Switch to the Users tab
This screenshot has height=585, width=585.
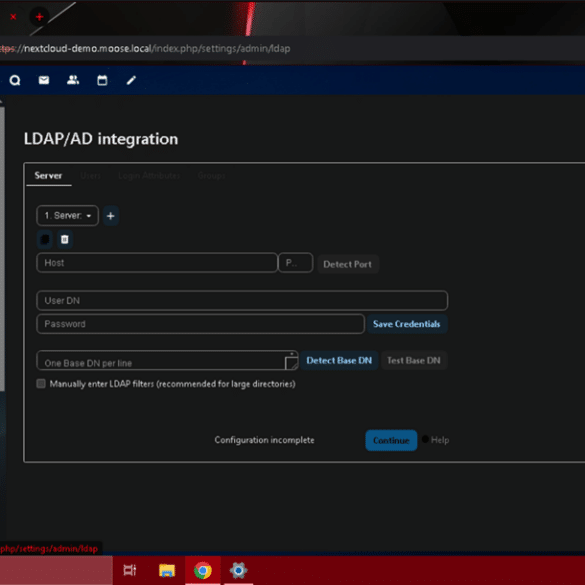(90, 175)
